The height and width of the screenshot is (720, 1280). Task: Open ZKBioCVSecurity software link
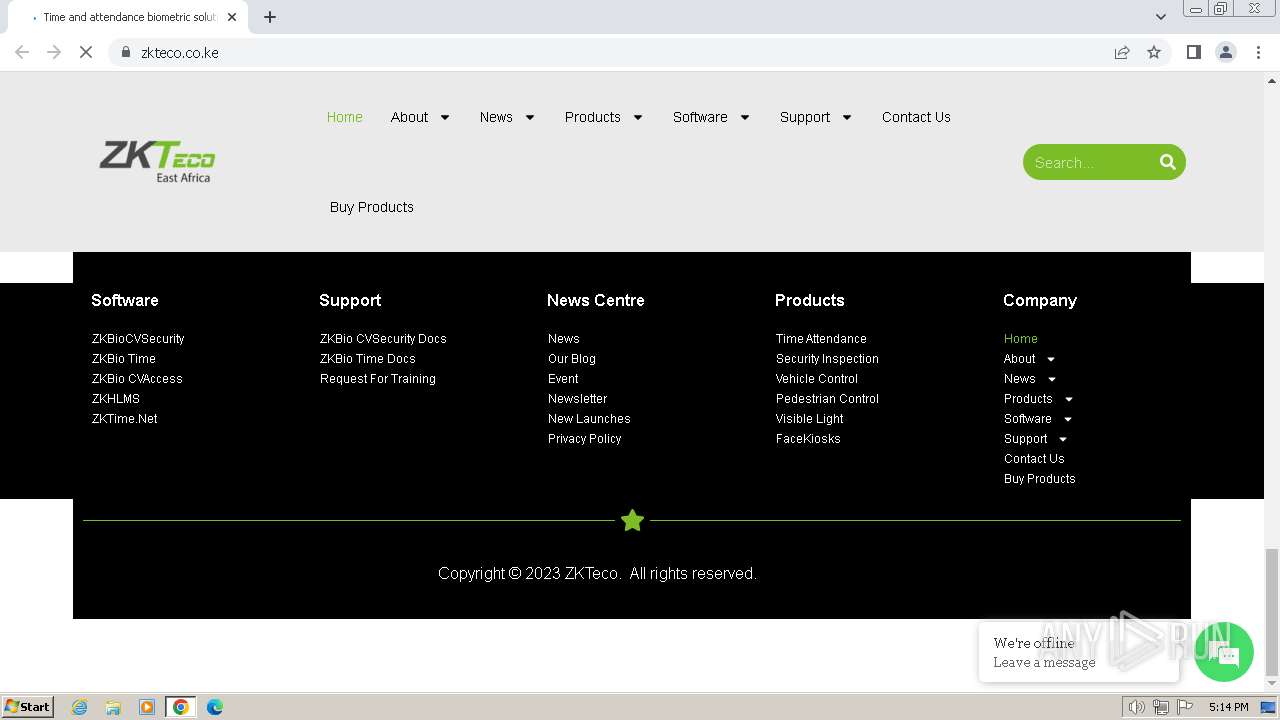coord(138,339)
